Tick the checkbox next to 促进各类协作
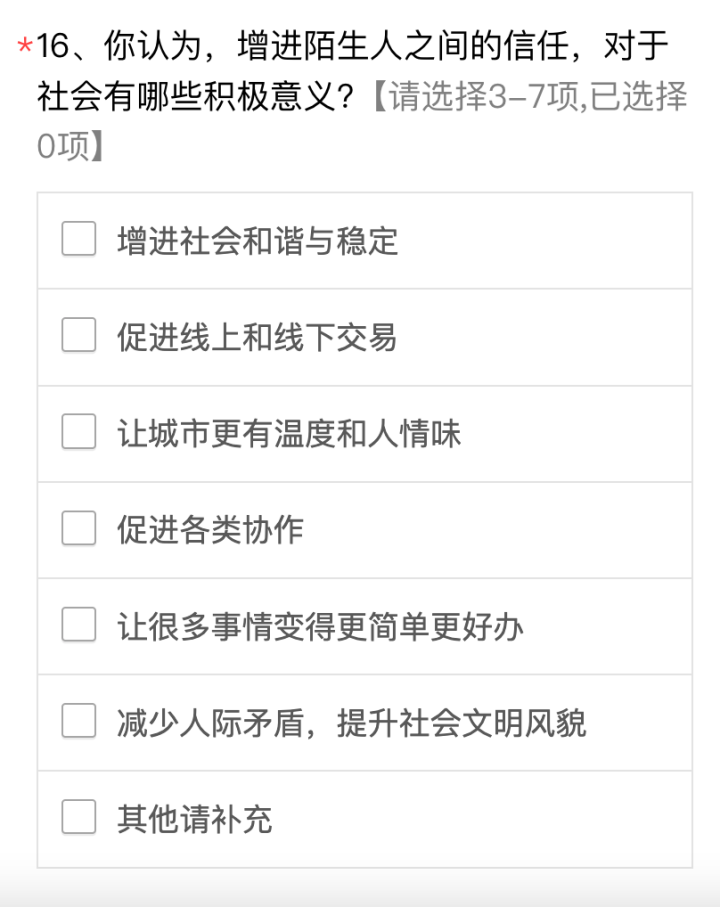Image resolution: width=720 pixels, height=907 pixels. (x=79, y=529)
